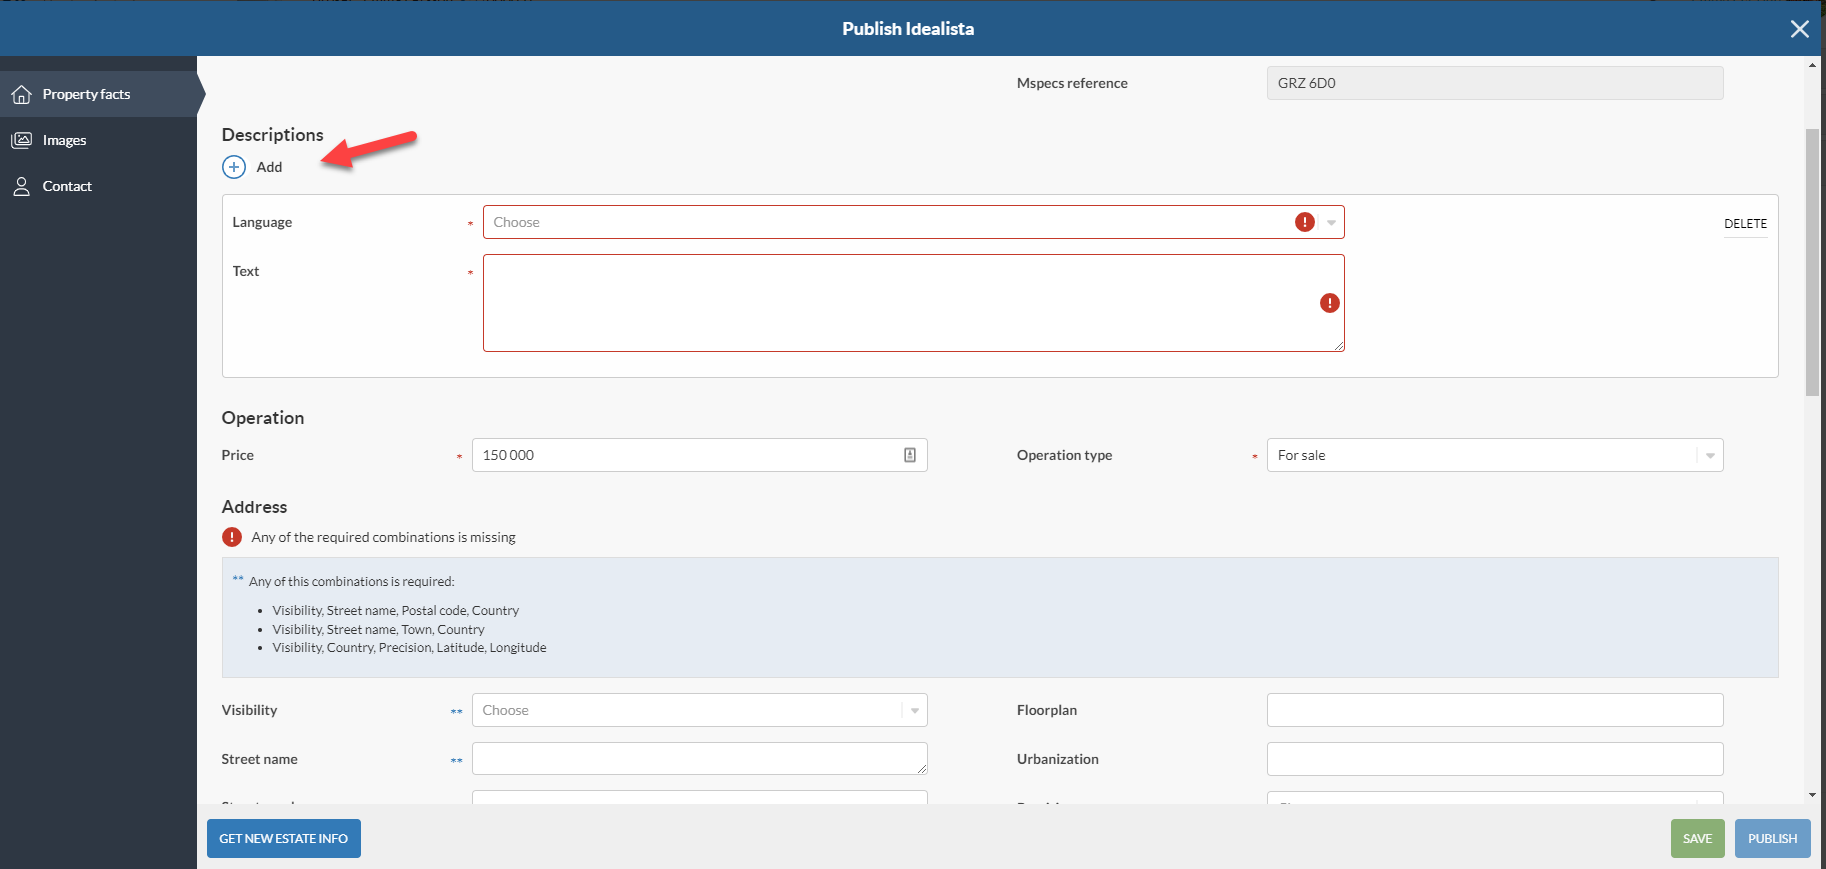Screen dimensions: 1826x869
Task: Click the error icon in Language field
Action: pyautogui.click(x=1304, y=222)
